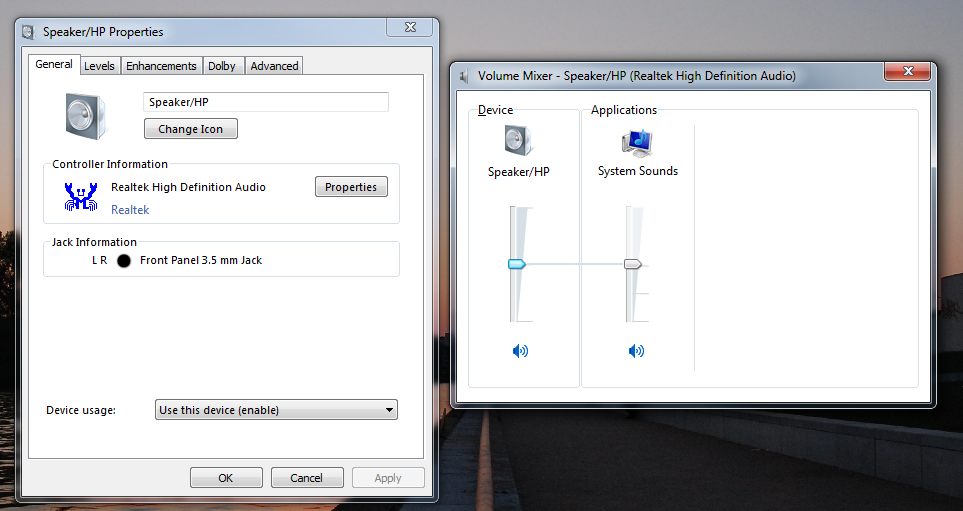
Task: Click the black jack color dot
Action: tap(124, 260)
